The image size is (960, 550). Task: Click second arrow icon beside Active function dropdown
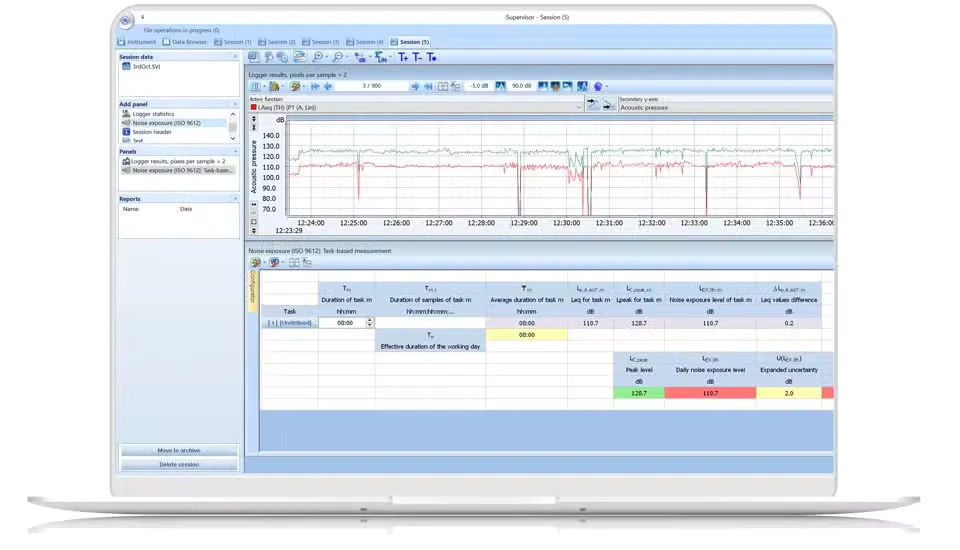[608, 105]
